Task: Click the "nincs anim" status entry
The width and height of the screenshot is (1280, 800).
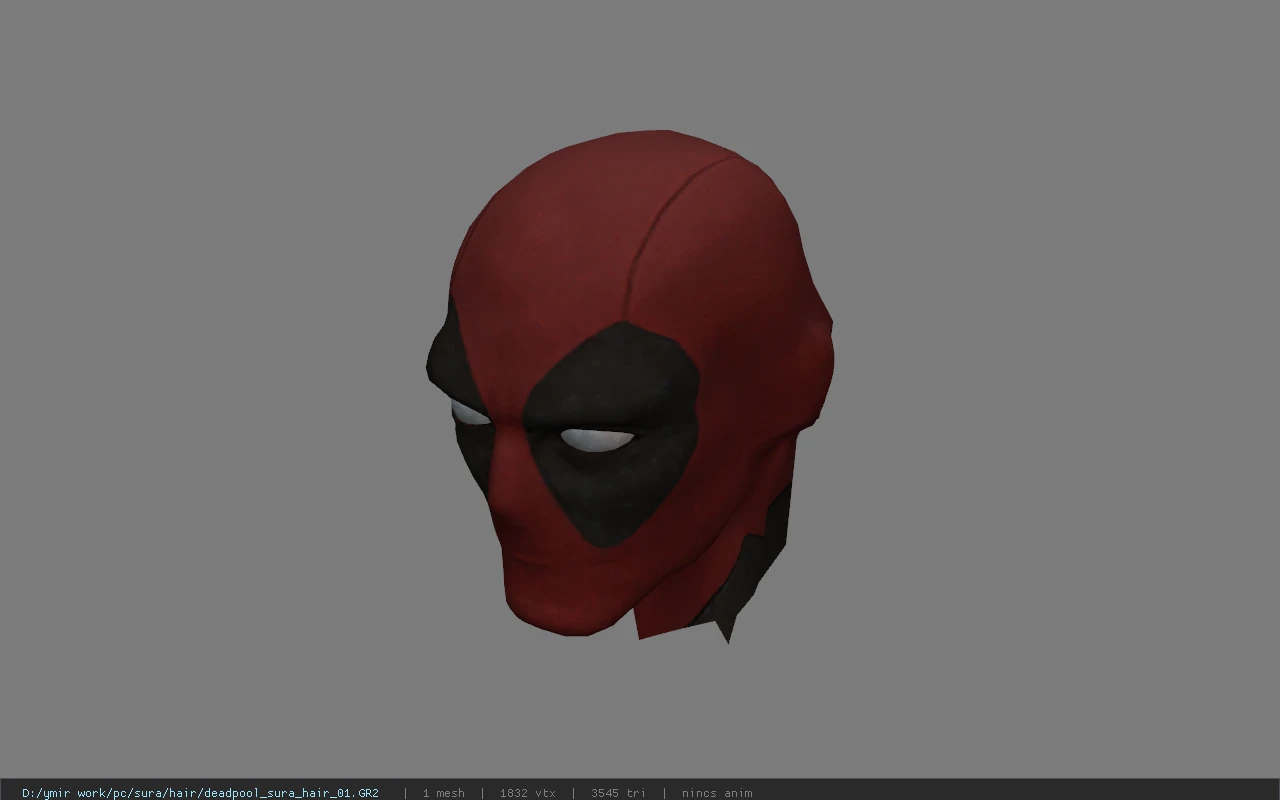Action: 717,793
